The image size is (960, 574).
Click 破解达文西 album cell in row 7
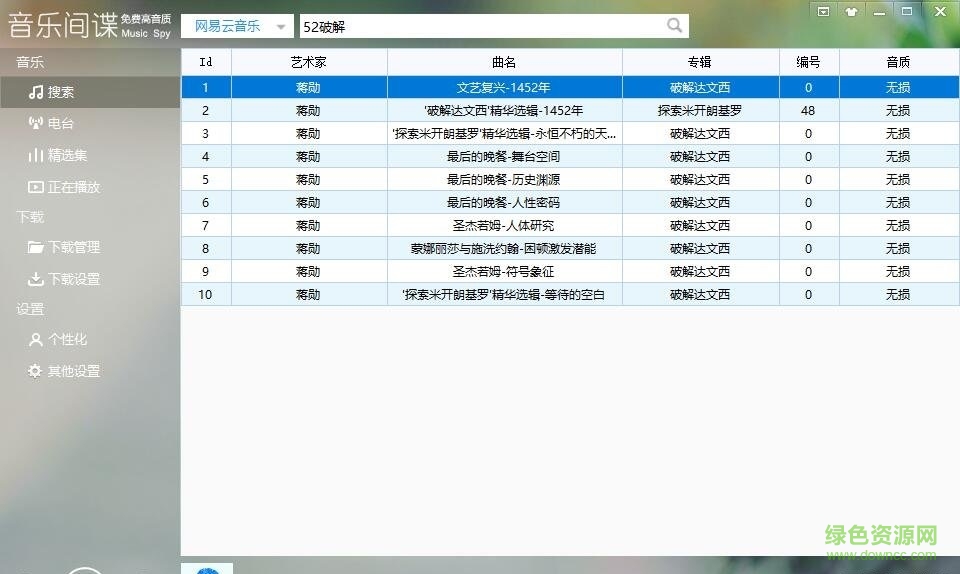pyautogui.click(x=700, y=226)
